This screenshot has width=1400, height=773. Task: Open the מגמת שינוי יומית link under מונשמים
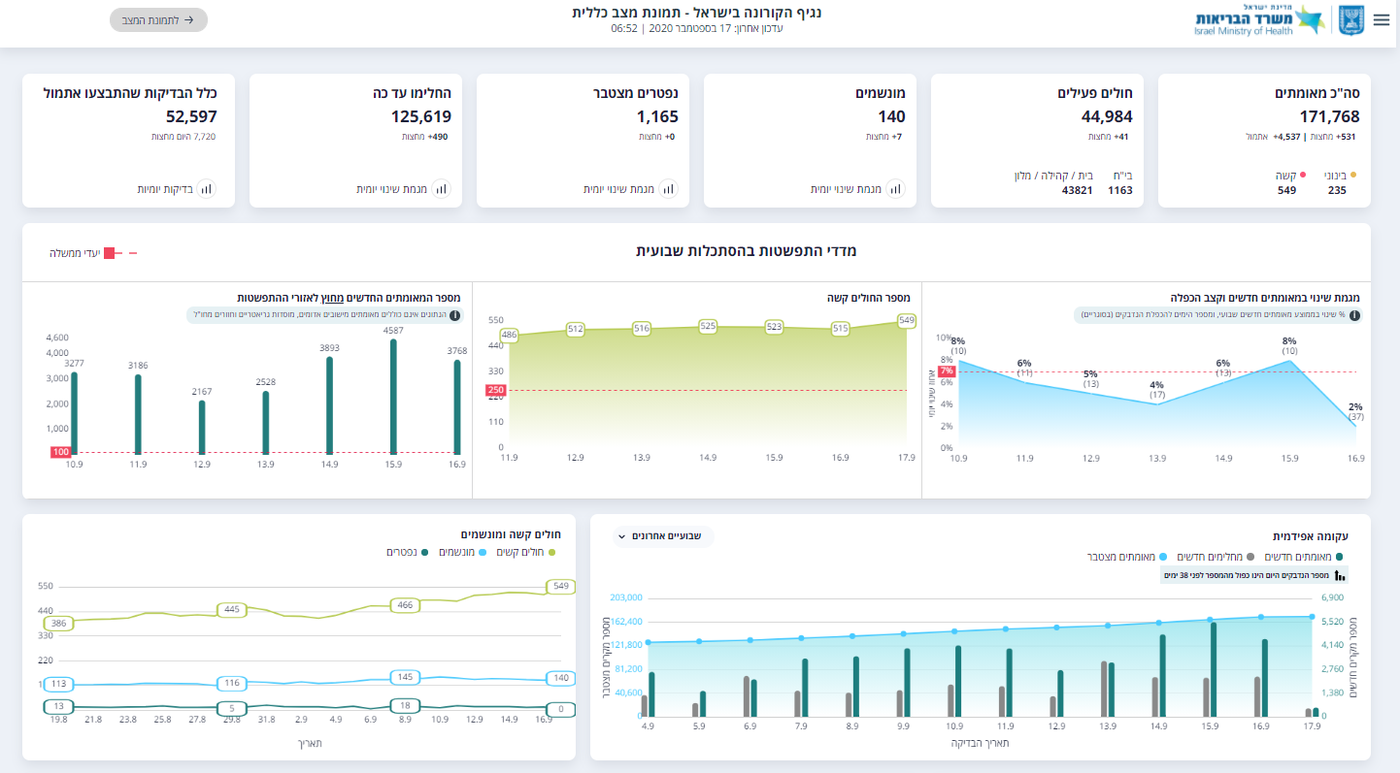coord(845,188)
